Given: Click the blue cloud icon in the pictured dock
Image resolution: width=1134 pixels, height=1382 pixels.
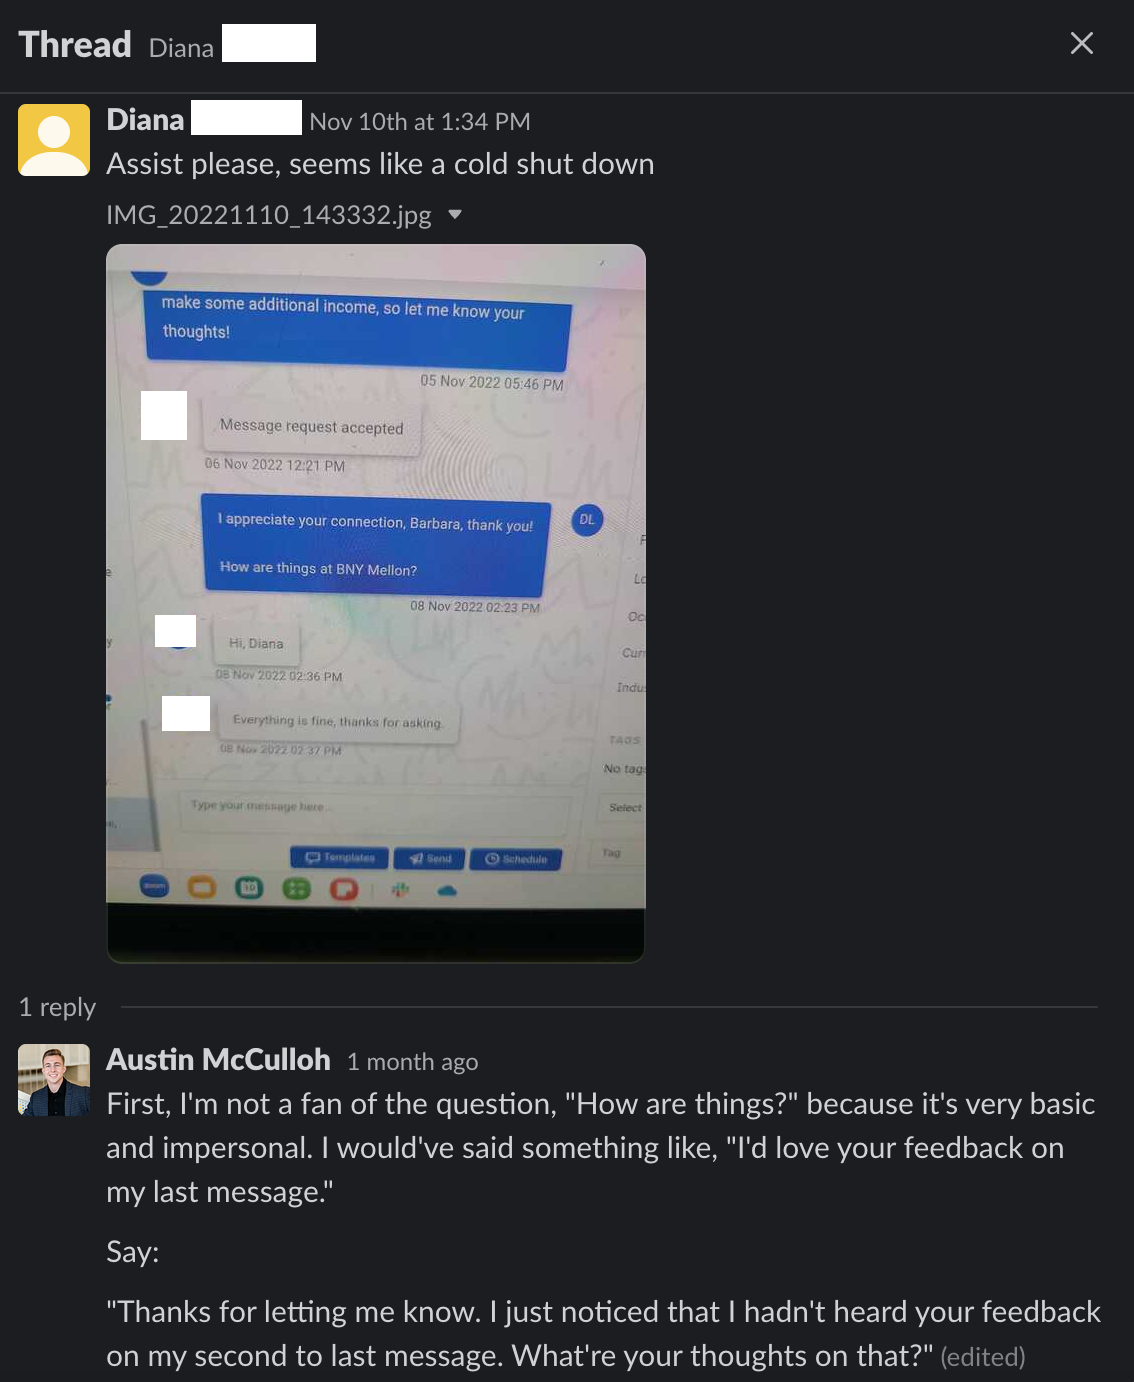Looking at the screenshot, I should click(447, 890).
